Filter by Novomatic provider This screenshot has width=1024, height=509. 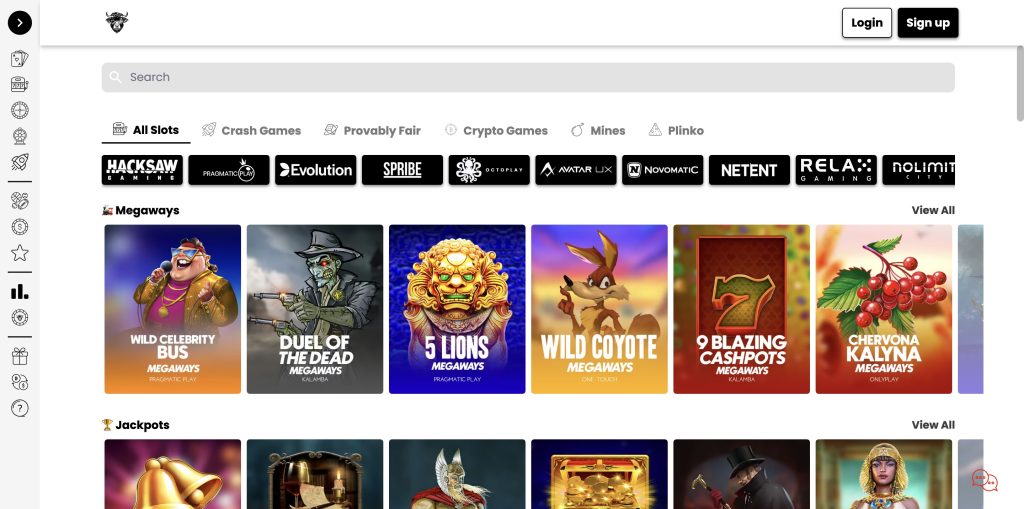(663, 170)
